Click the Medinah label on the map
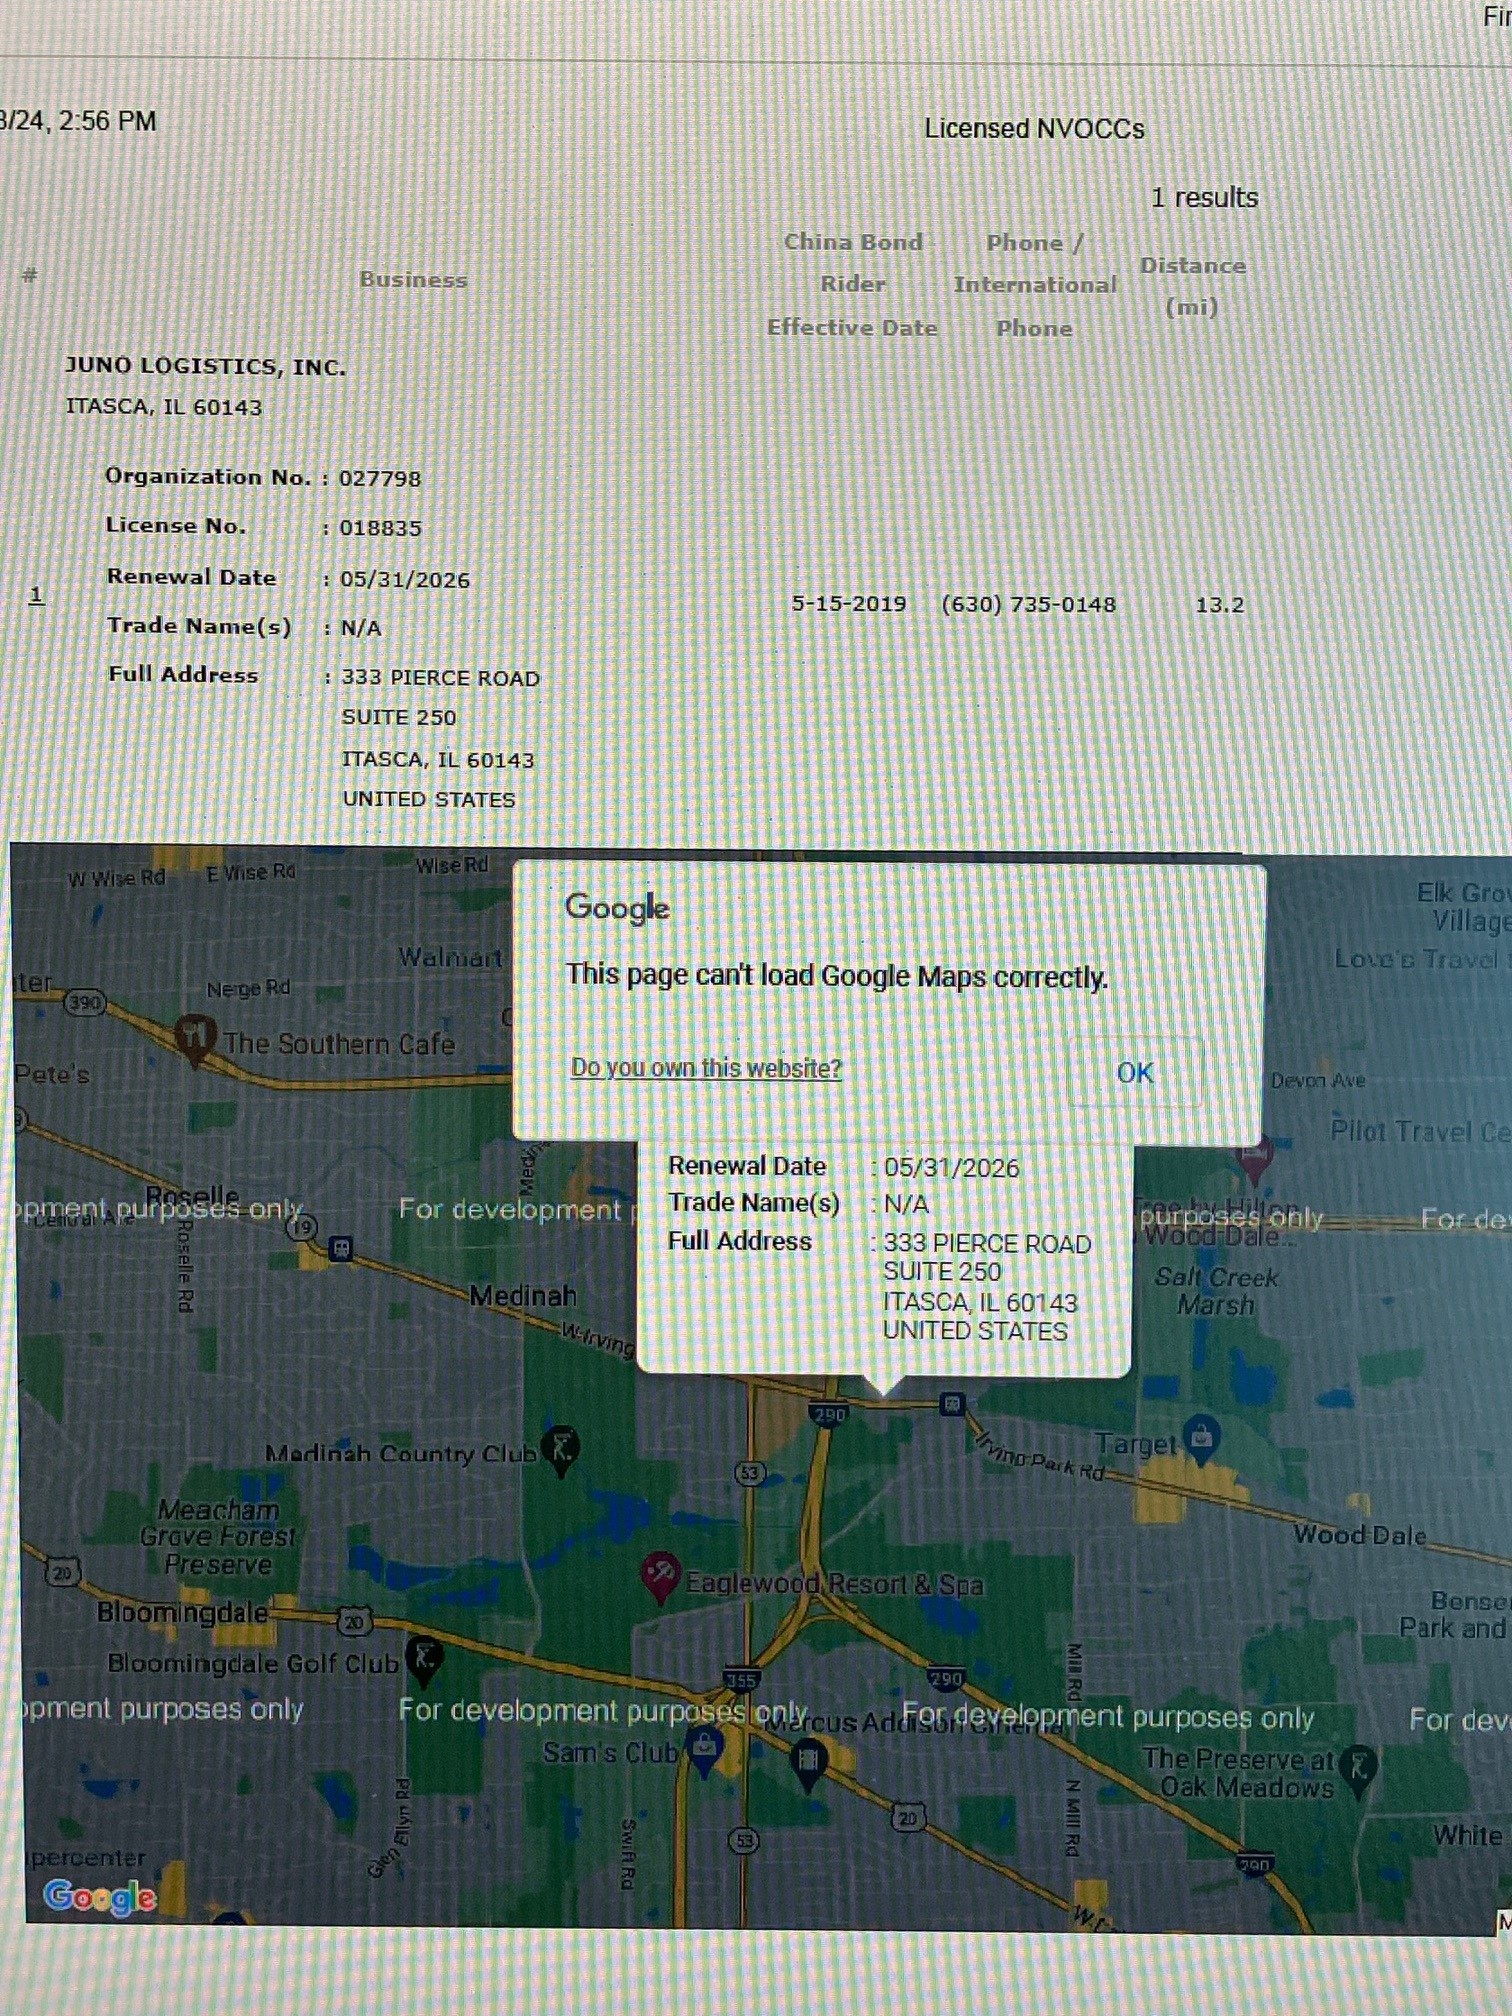This screenshot has width=1512, height=2016. [523, 1296]
